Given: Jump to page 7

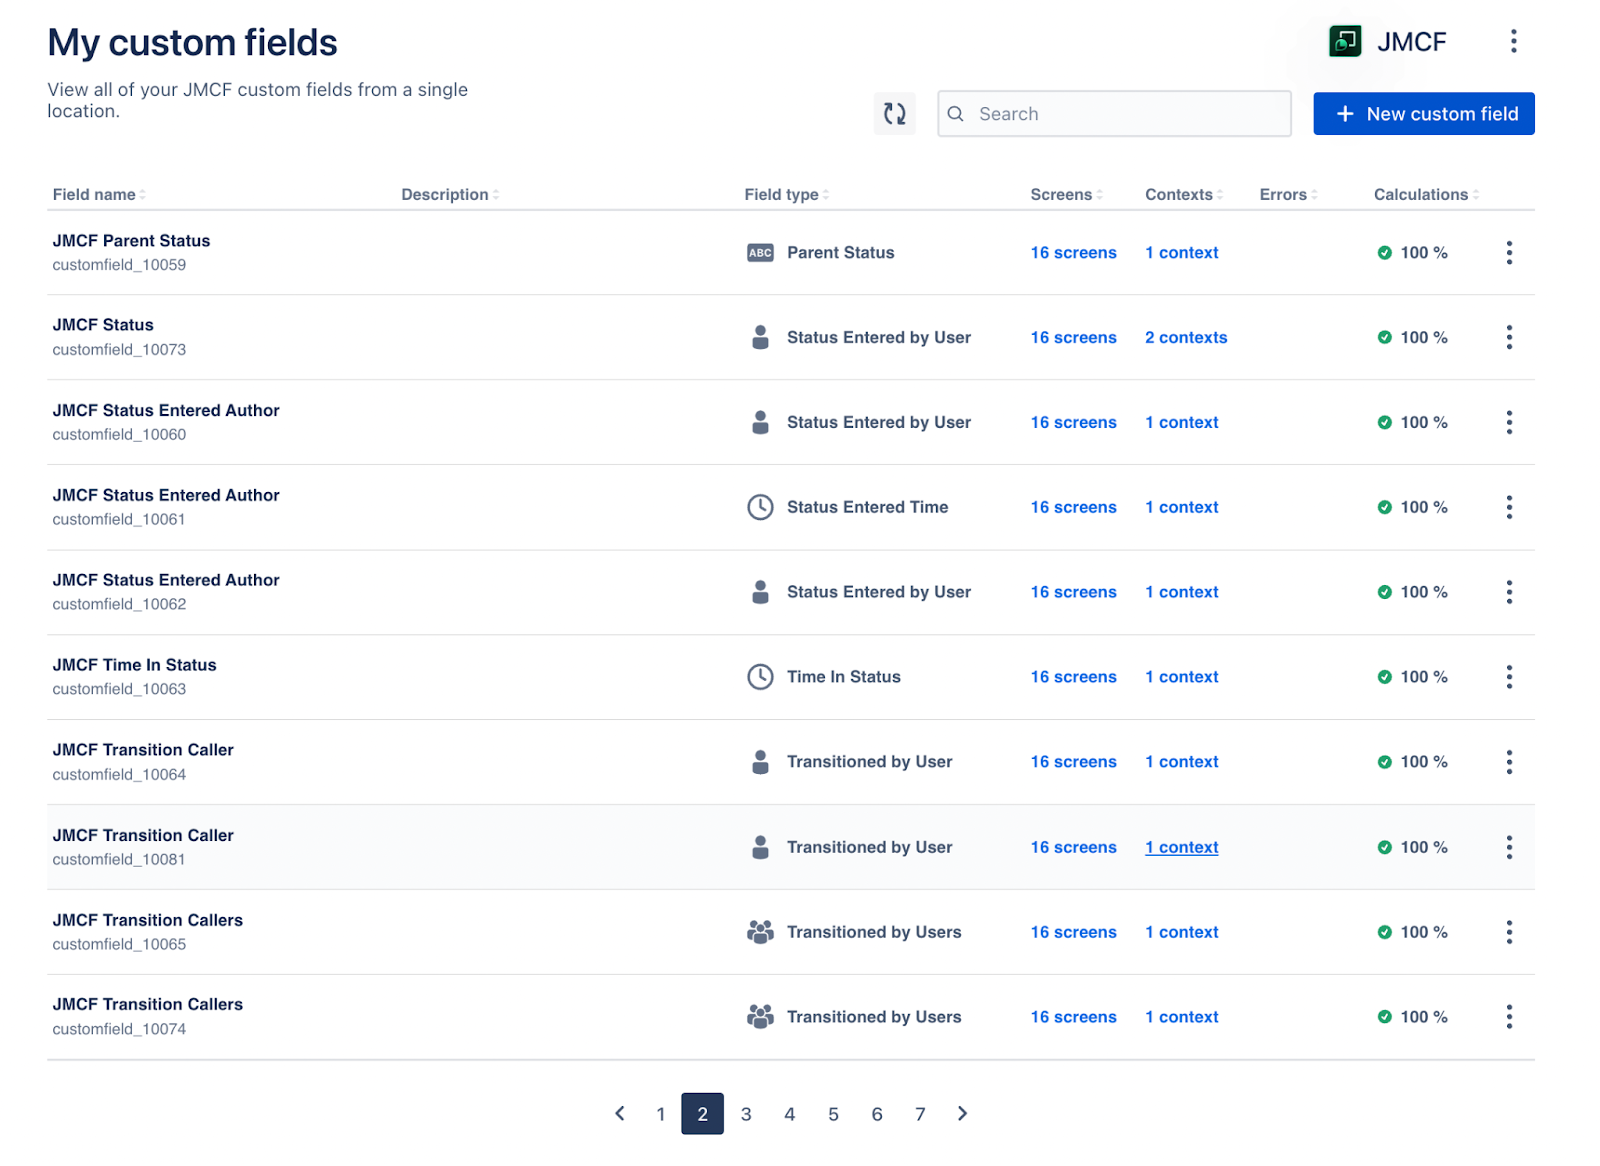Looking at the screenshot, I should tap(920, 1114).
